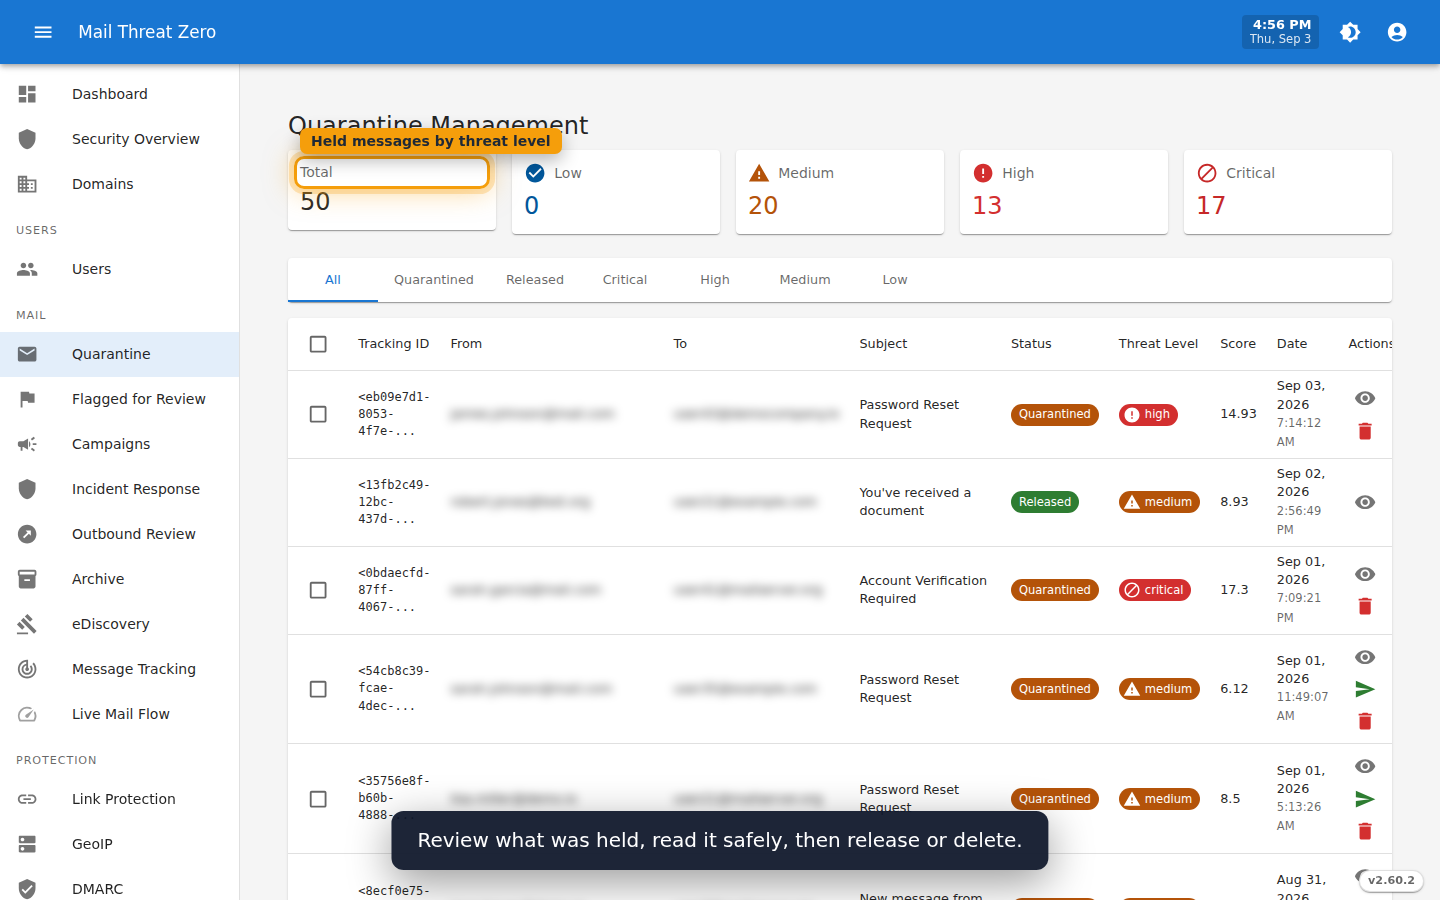
Task: Click the 'critical' threat level chip
Action: (1155, 590)
